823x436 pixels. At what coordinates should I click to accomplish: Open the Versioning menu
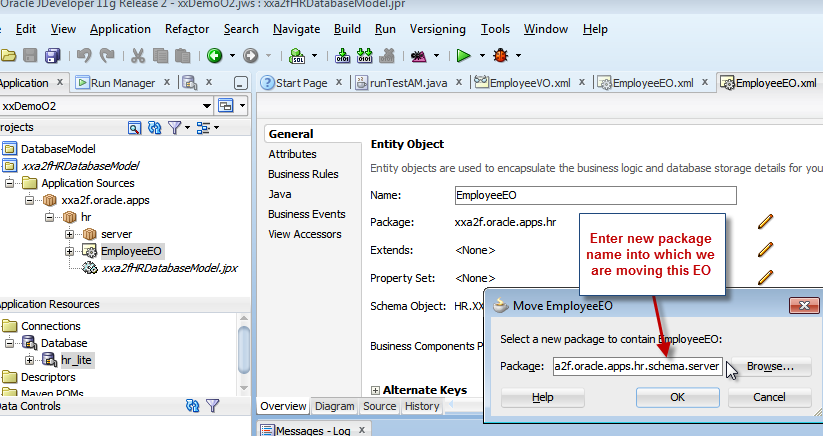pos(437,29)
